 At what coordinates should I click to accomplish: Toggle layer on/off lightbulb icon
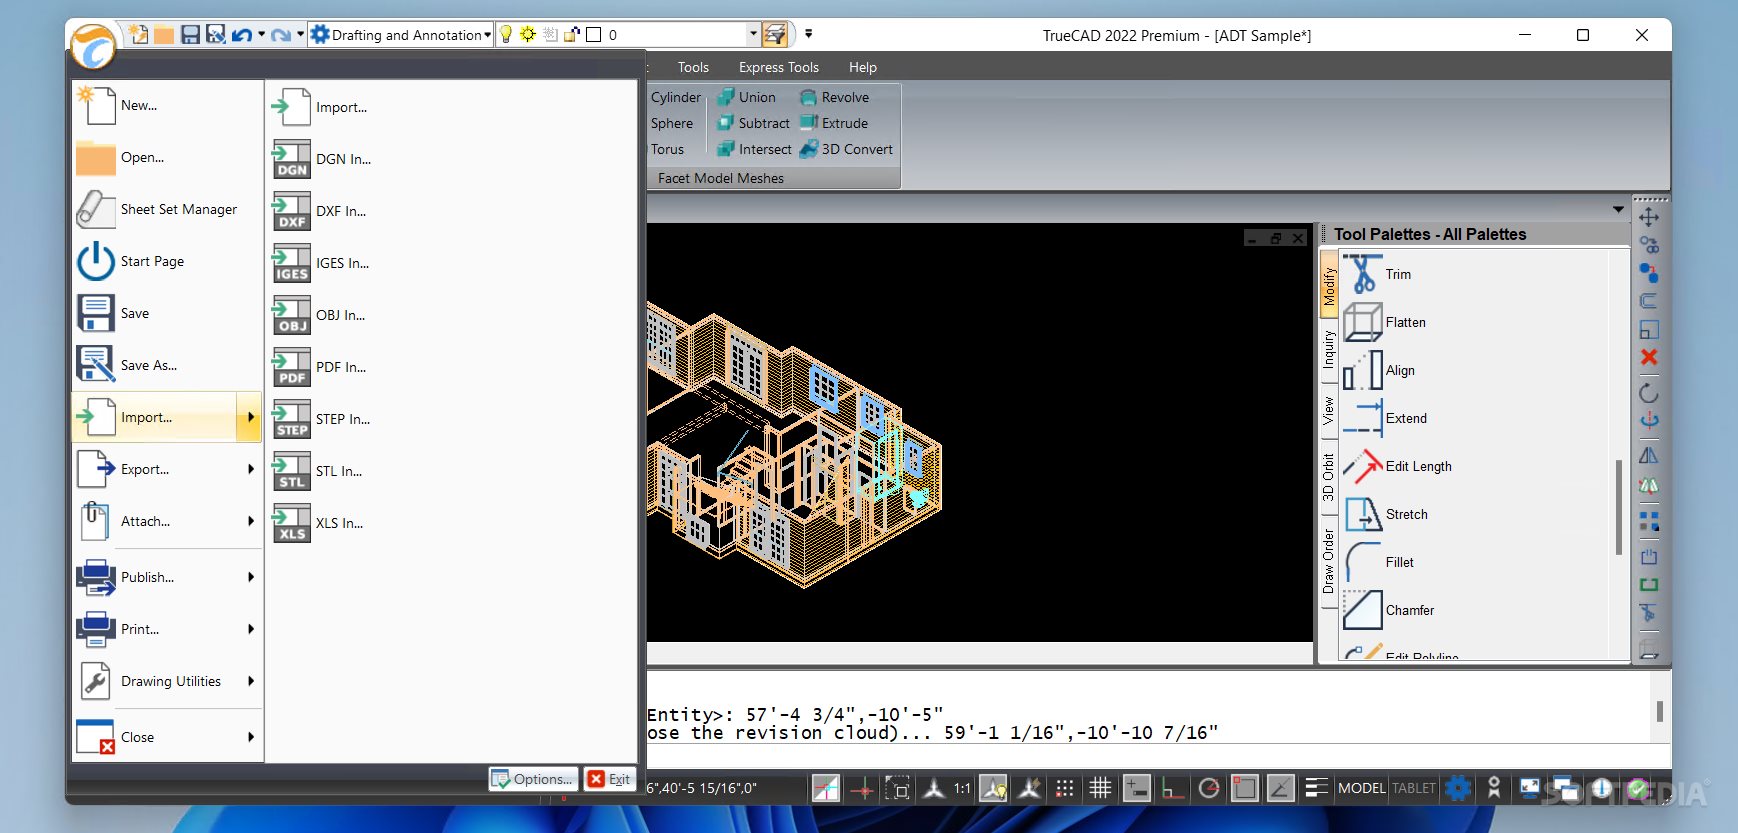(x=506, y=34)
